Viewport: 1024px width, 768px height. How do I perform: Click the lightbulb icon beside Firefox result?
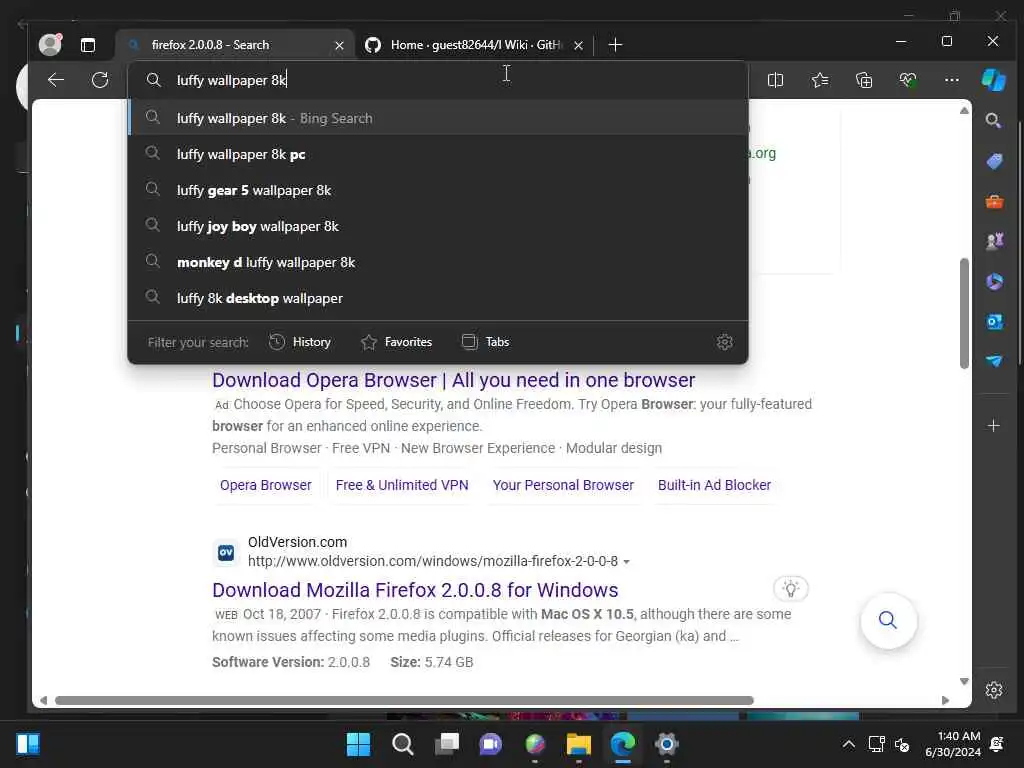pos(791,589)
